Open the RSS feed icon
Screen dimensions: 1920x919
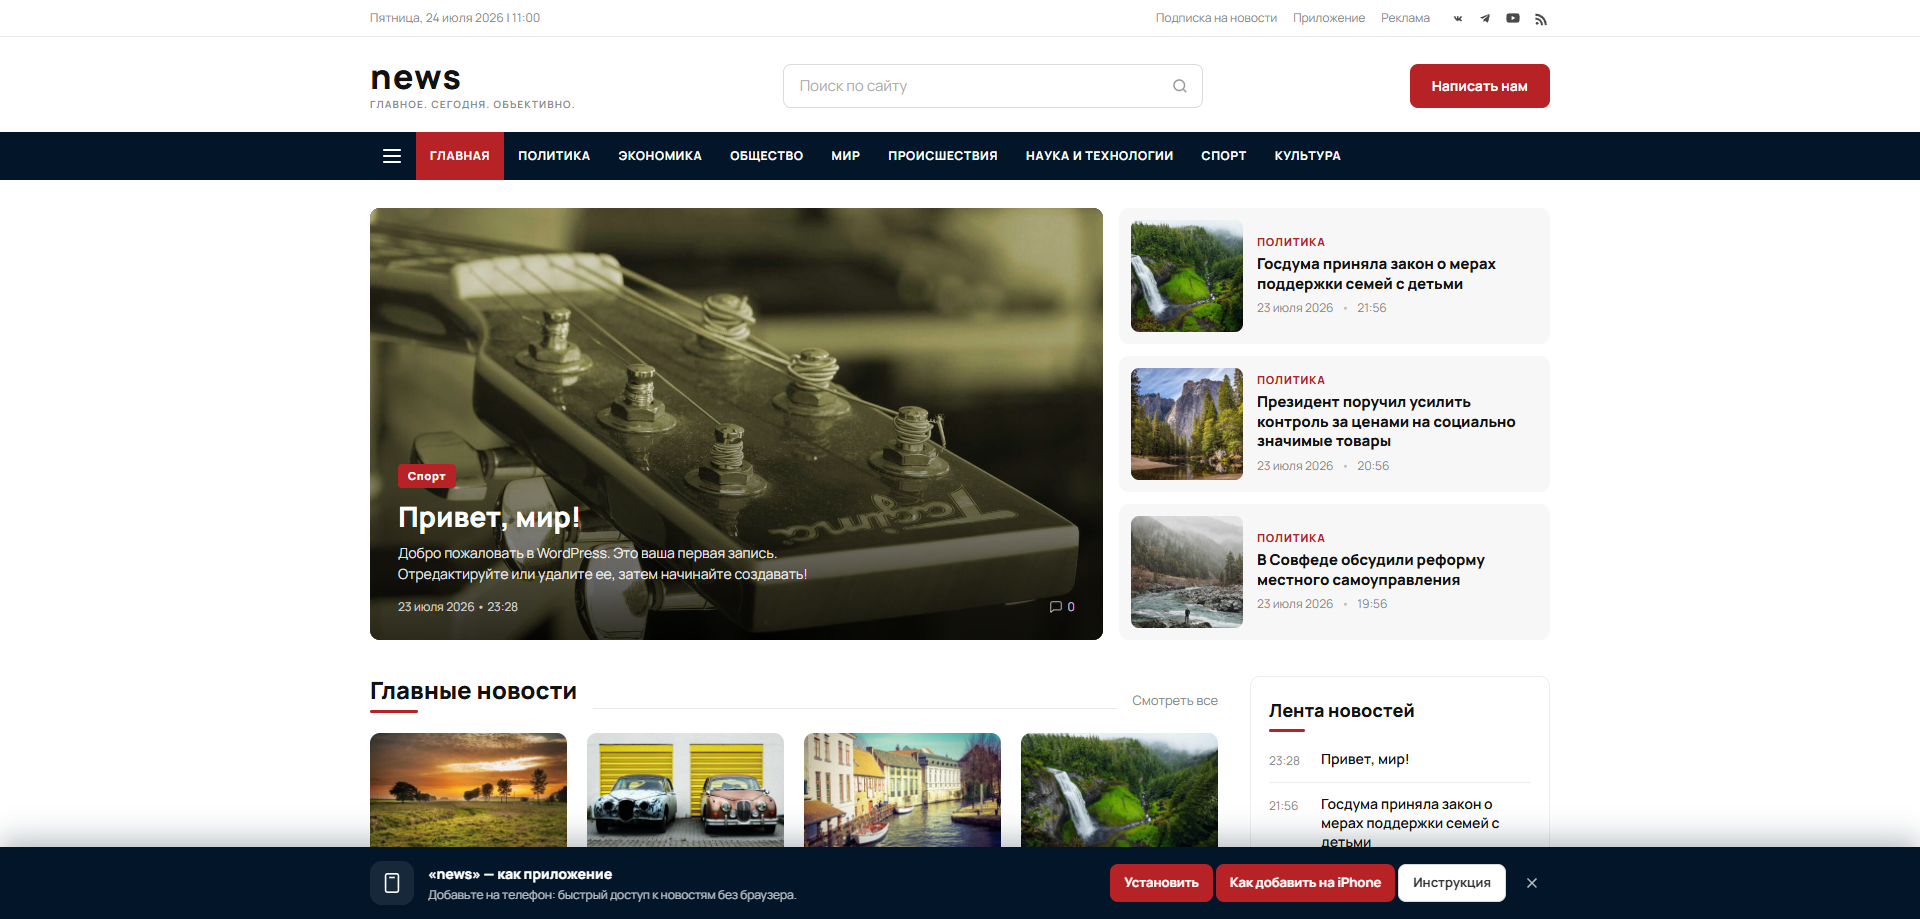click(x=1541, y=19)
